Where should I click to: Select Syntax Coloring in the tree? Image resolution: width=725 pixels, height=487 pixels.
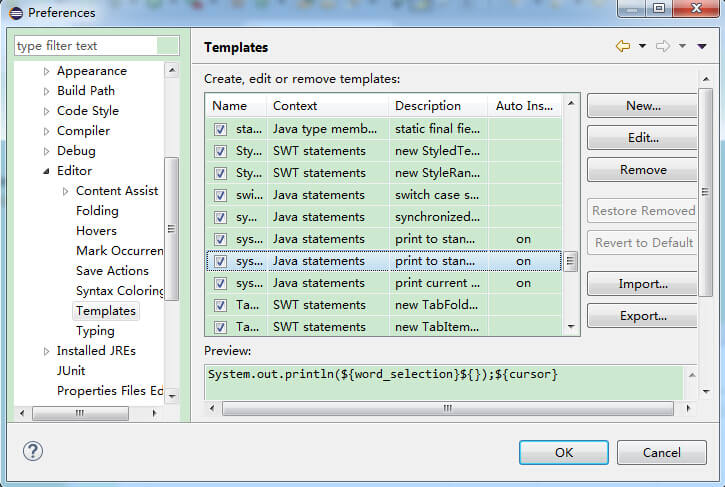pyautogui.click(x=119, y=291)
